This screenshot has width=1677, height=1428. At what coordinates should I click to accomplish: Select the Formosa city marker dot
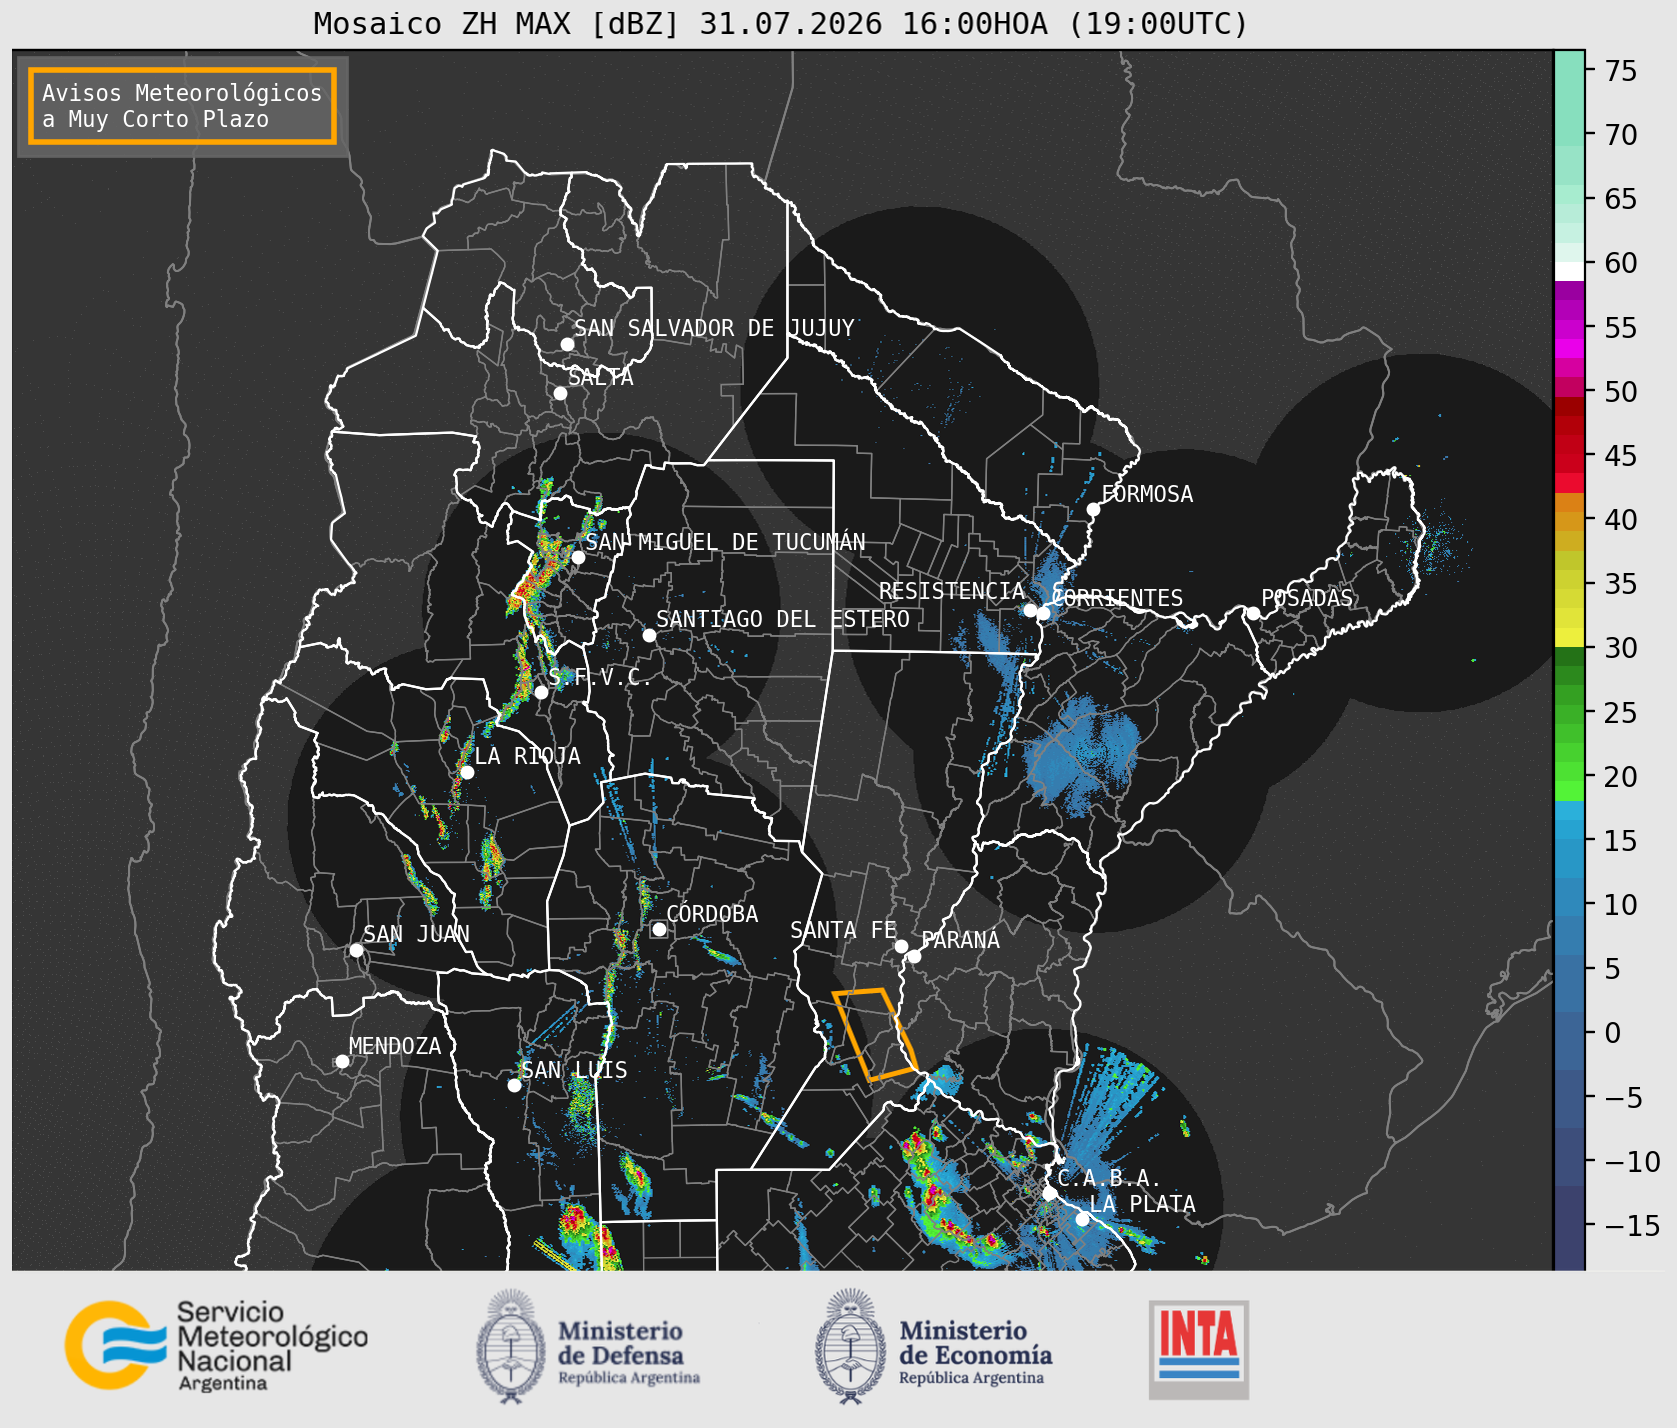pos(1093,509)
